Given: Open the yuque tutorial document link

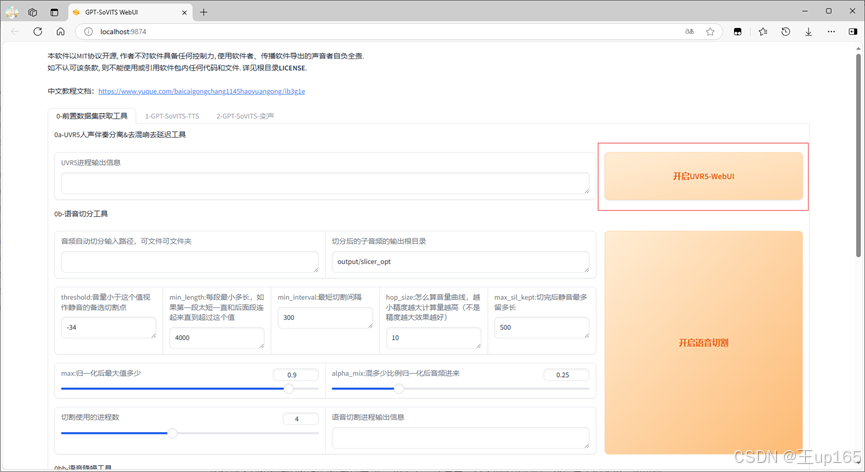Looking at the screenshot, I should click(x=202, y=92).
